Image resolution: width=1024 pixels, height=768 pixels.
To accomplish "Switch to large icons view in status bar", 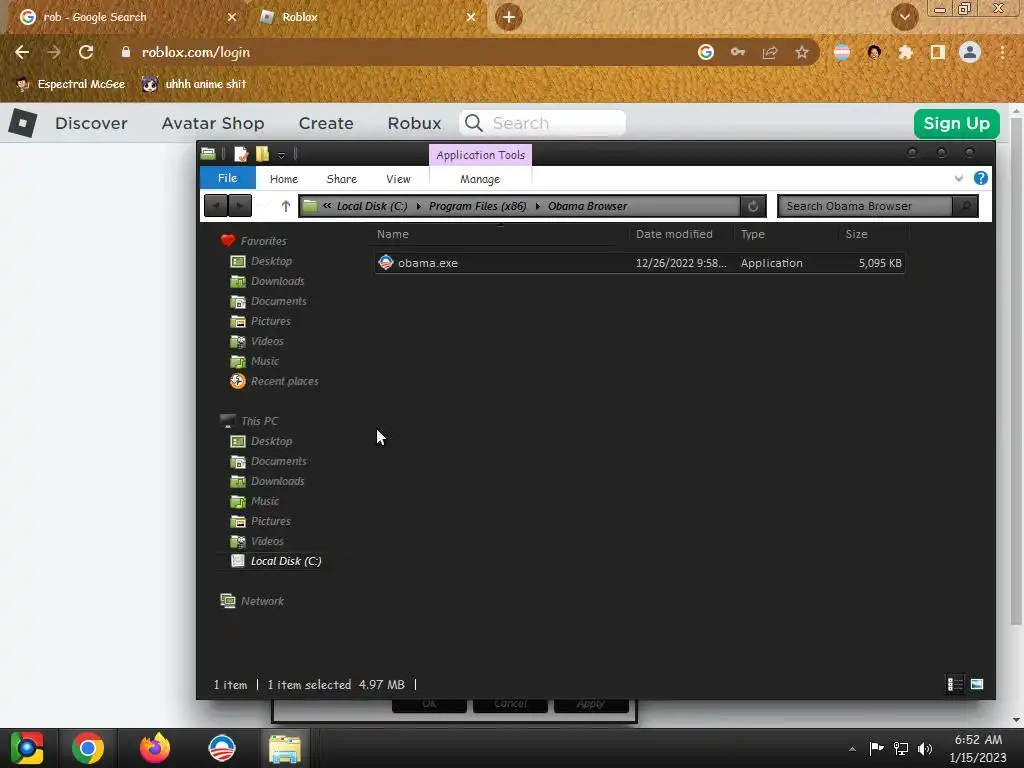I will (977, 684).
